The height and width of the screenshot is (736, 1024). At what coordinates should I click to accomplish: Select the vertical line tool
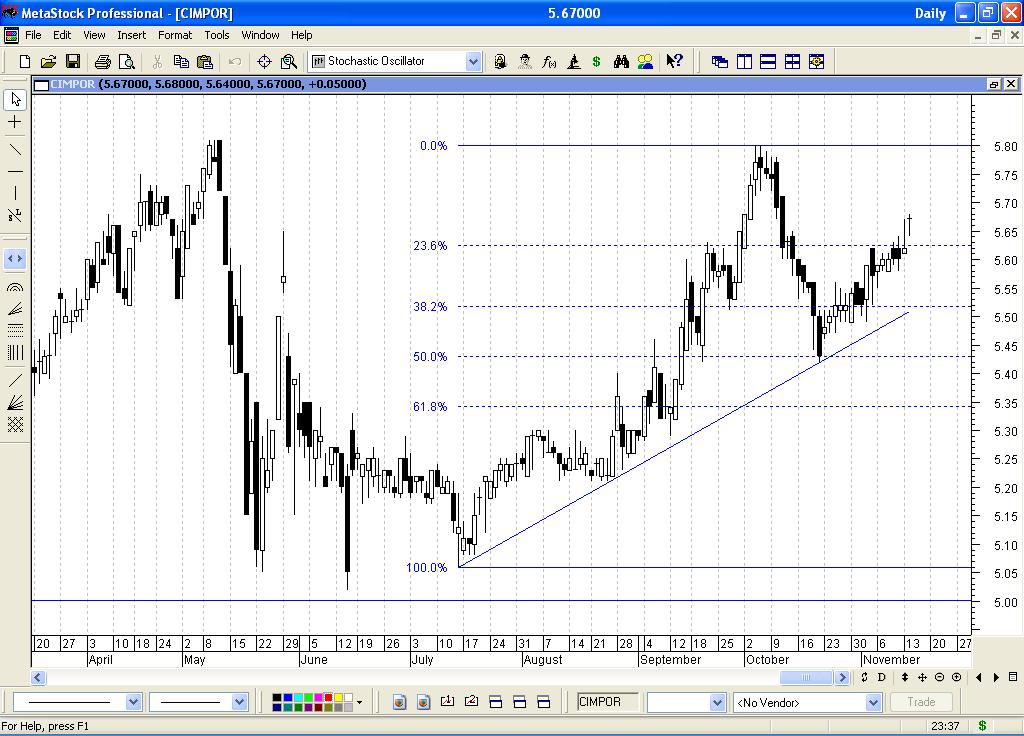point(15,193)
